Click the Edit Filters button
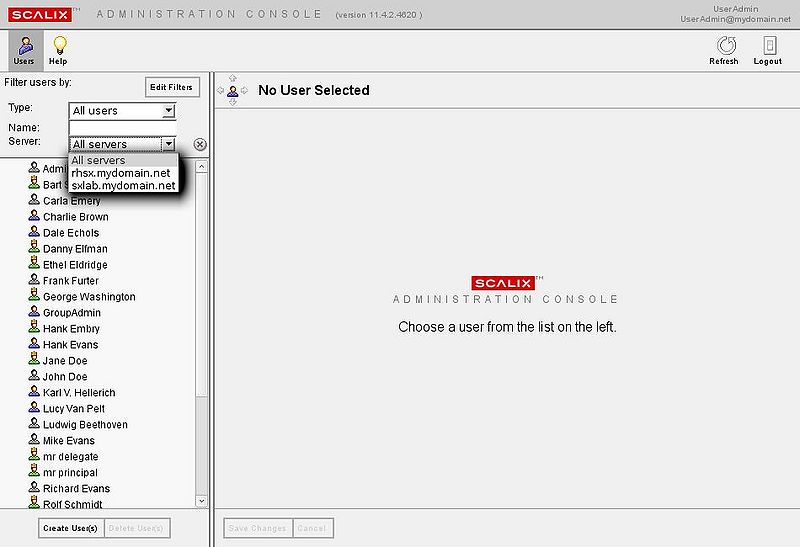 click(x=171, y=87)
